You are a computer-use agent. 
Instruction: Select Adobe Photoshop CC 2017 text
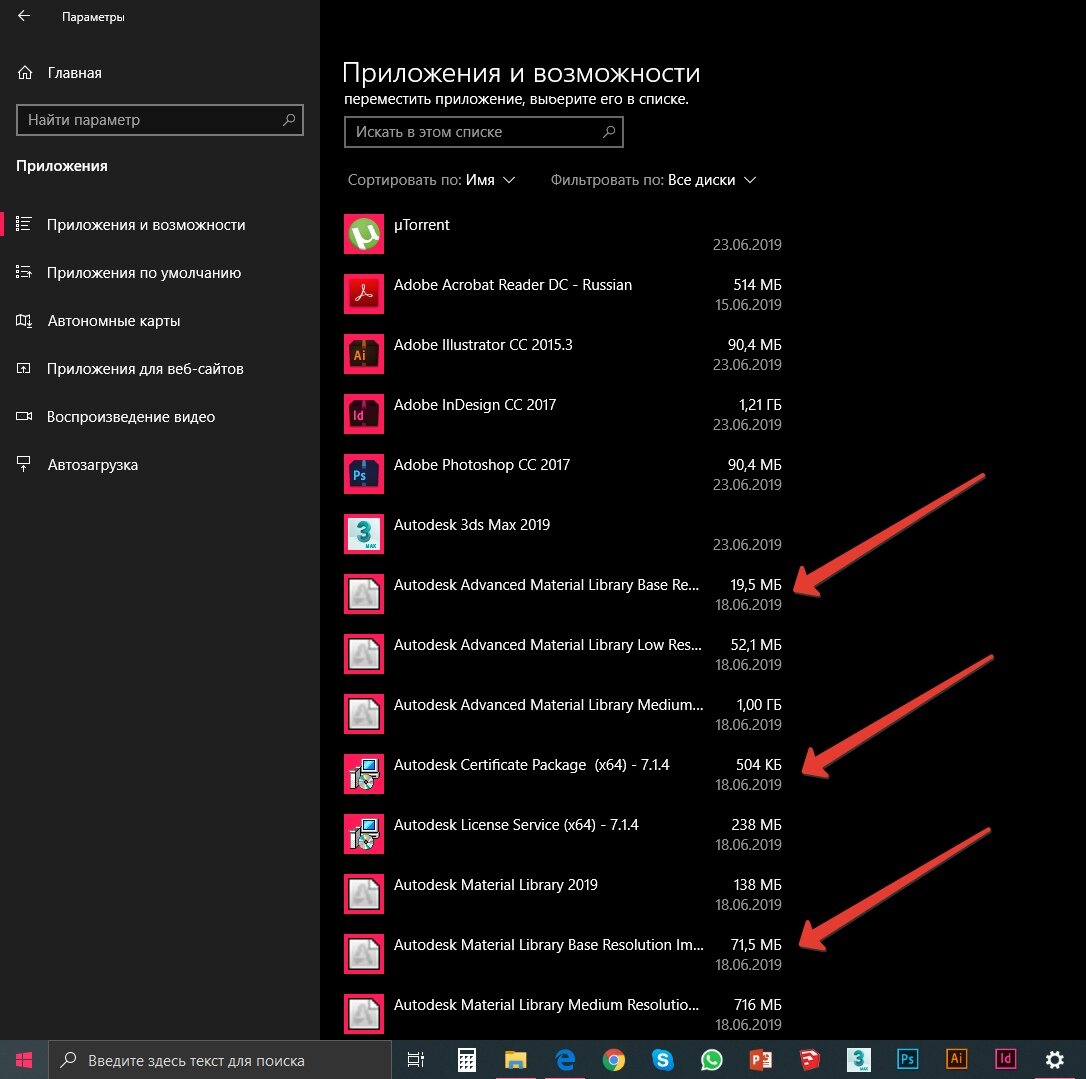tap(481, 465)
